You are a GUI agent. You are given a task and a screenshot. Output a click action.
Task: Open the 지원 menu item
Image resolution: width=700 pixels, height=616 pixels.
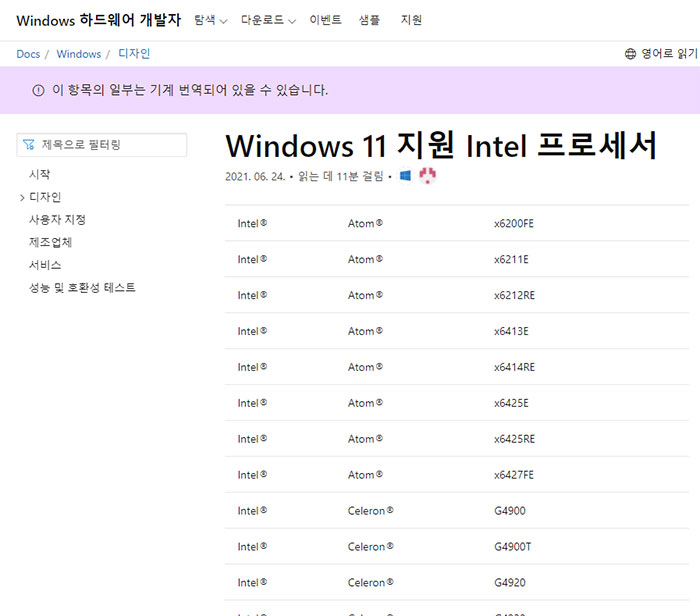tap(411, 20)
